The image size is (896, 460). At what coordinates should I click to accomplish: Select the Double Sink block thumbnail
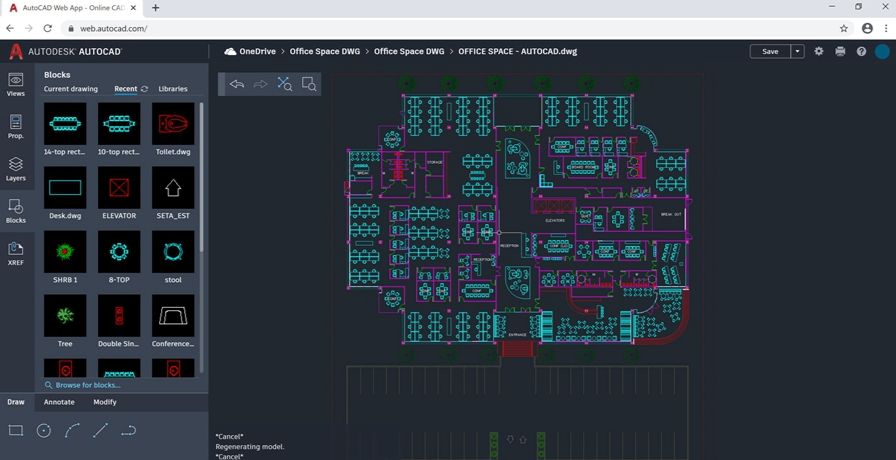tap(119, 315)
